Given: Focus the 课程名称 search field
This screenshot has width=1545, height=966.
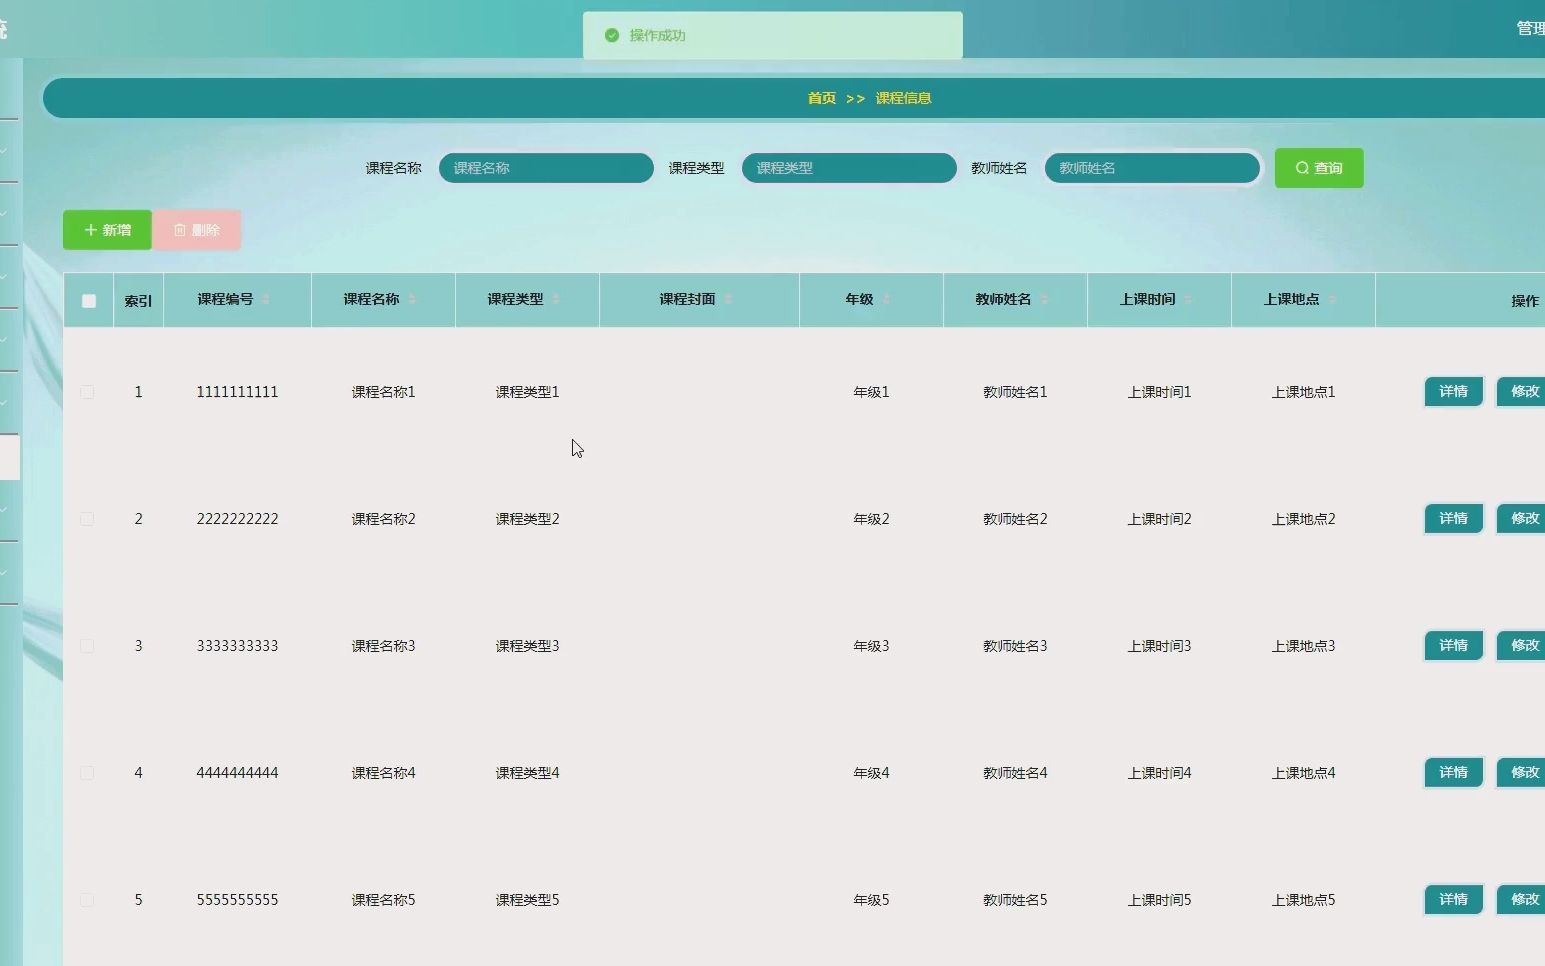Looking at the screenshot, I should (546, 168).
